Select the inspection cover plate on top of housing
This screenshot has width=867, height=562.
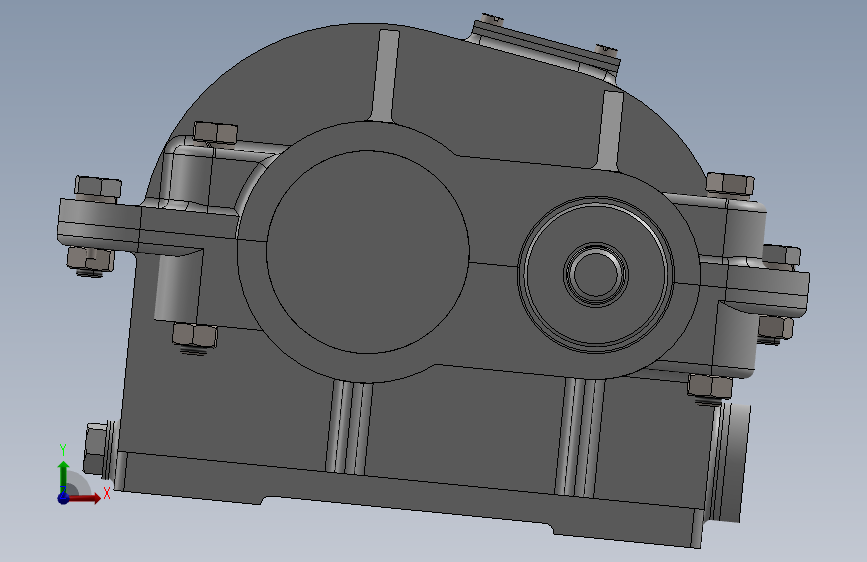545,47
